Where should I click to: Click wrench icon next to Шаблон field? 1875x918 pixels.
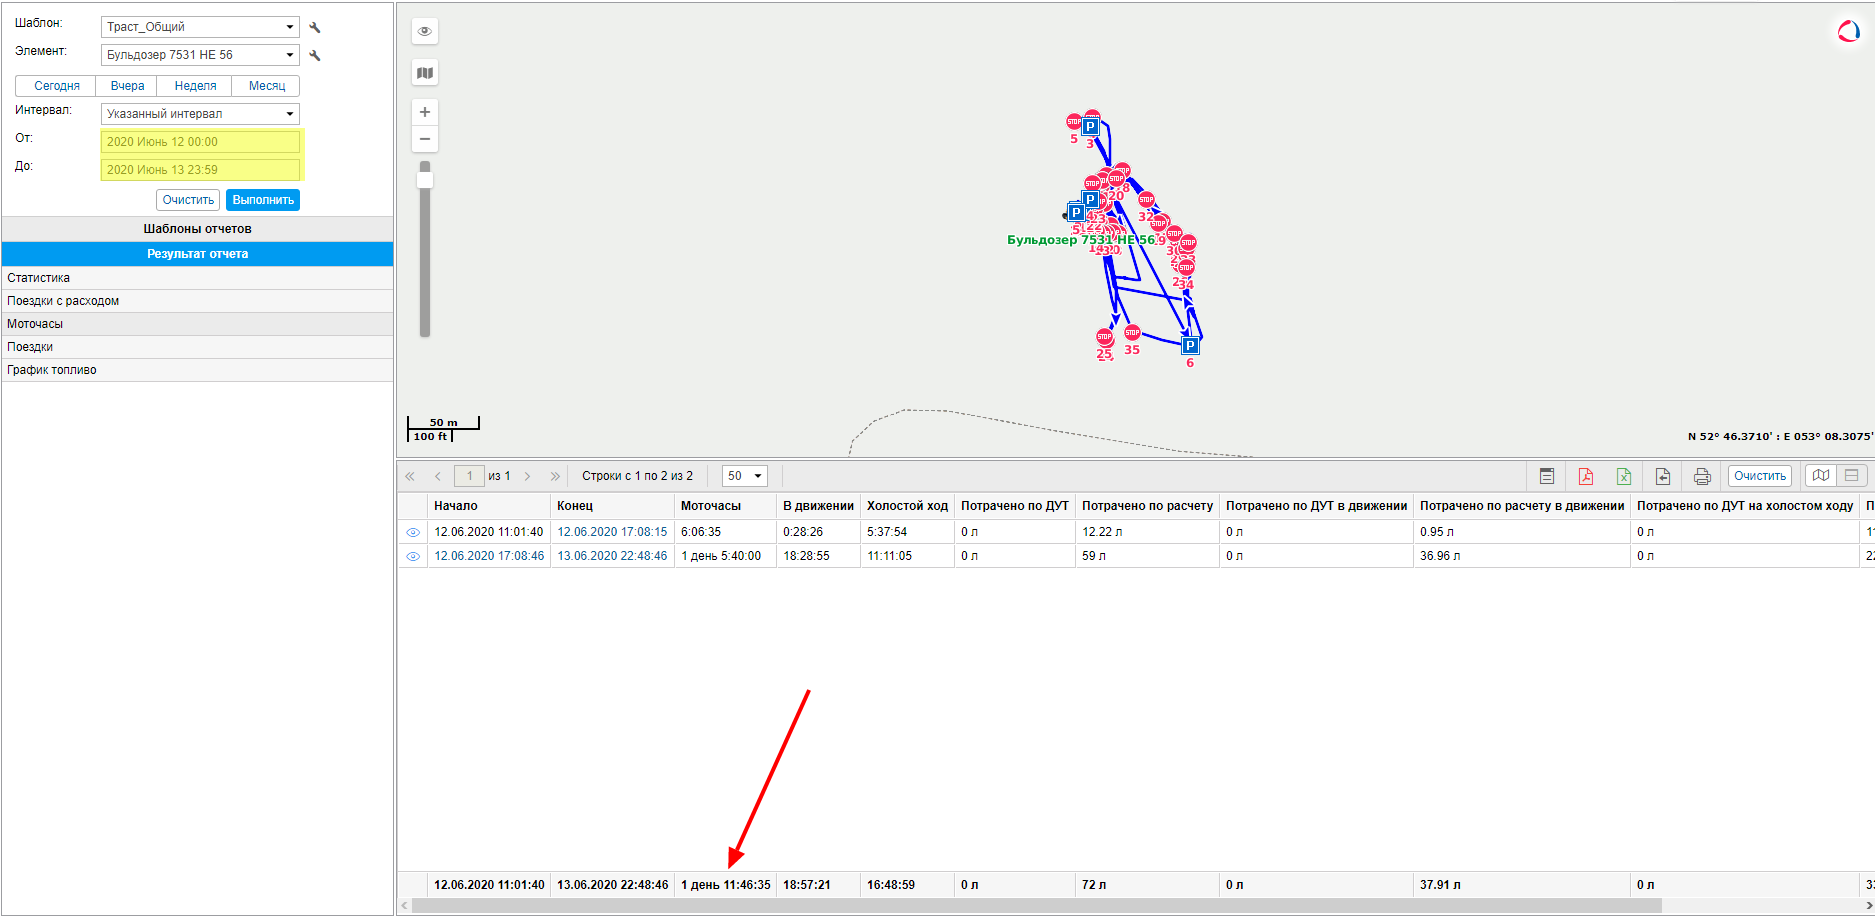pos(315,28)
